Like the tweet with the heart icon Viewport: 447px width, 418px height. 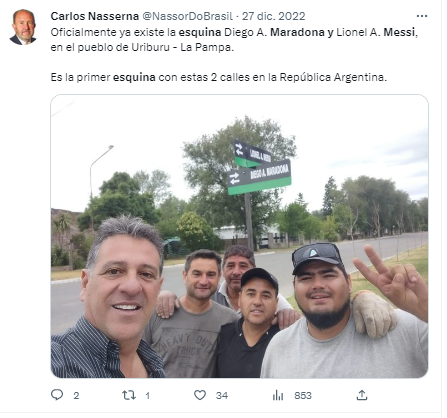pos(200,395)
